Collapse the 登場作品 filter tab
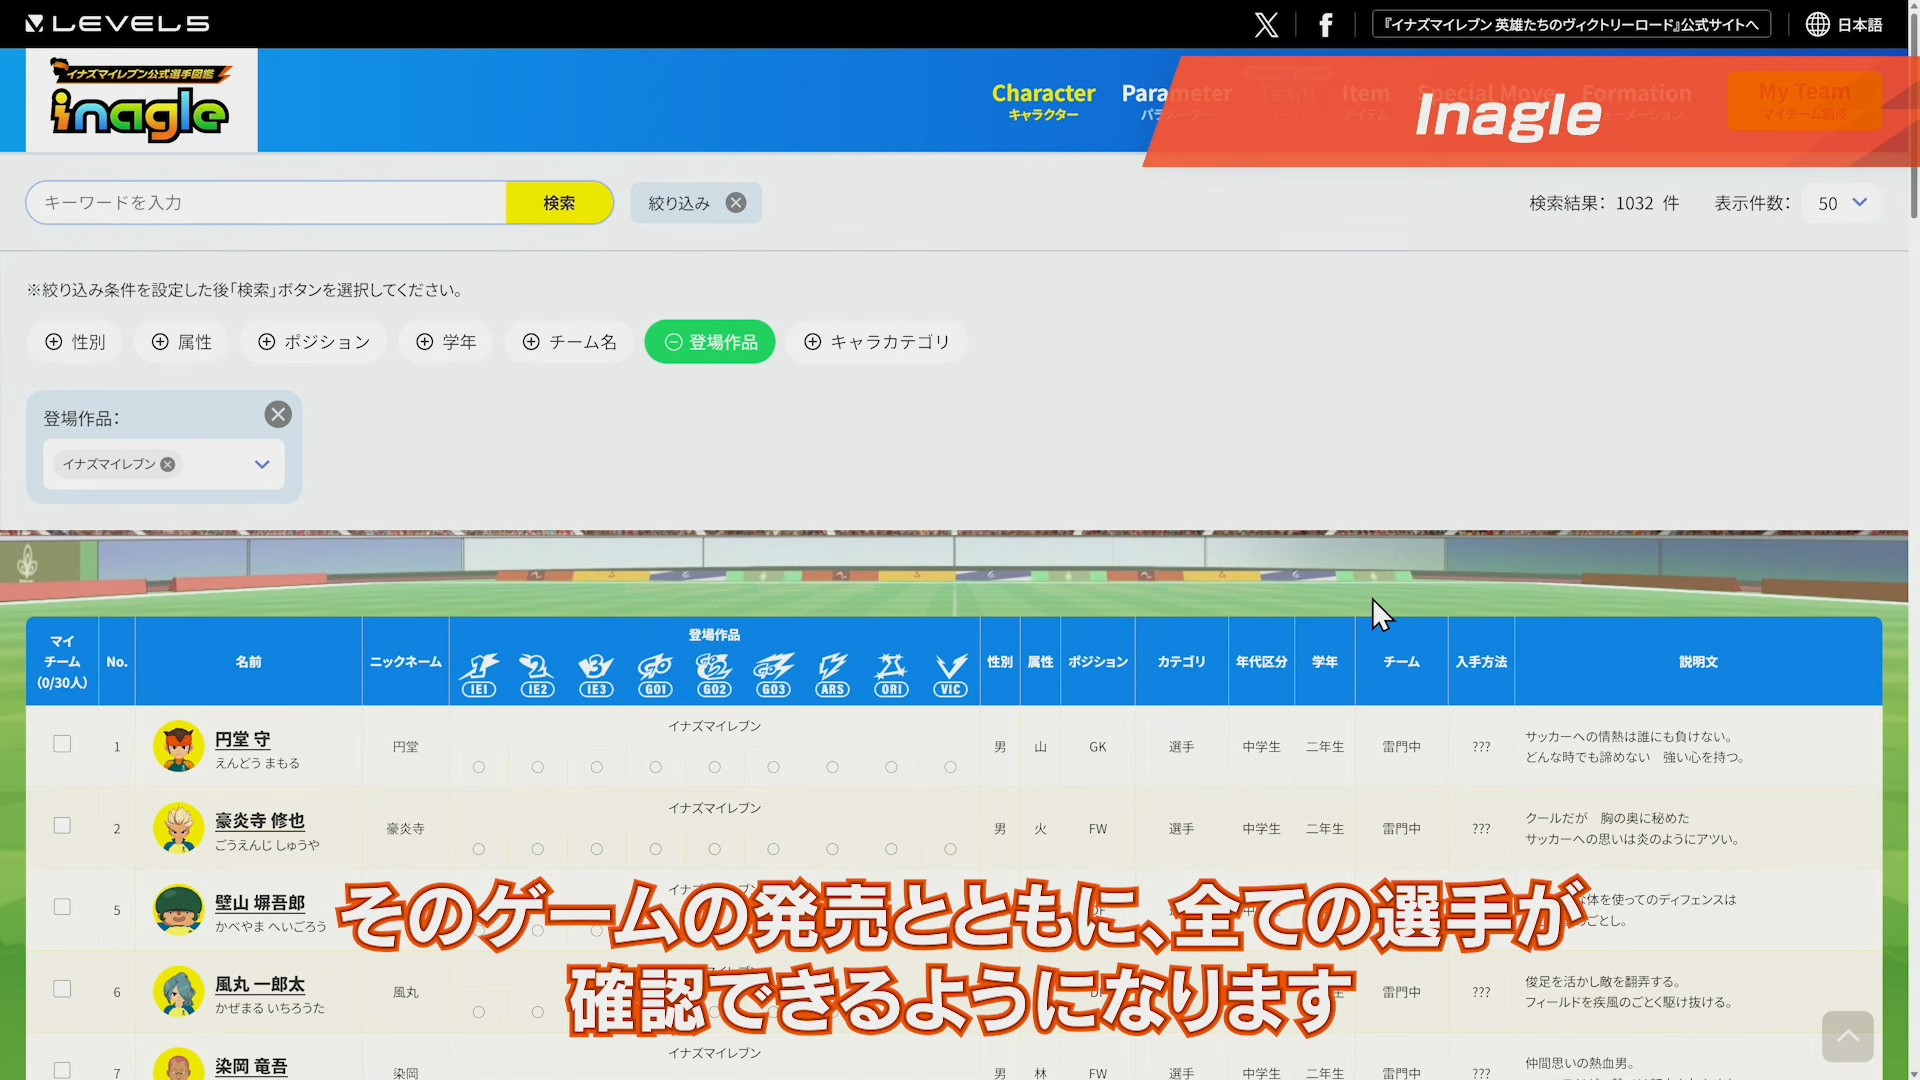Screen dimensions: 1920x1080 [709, 342]
